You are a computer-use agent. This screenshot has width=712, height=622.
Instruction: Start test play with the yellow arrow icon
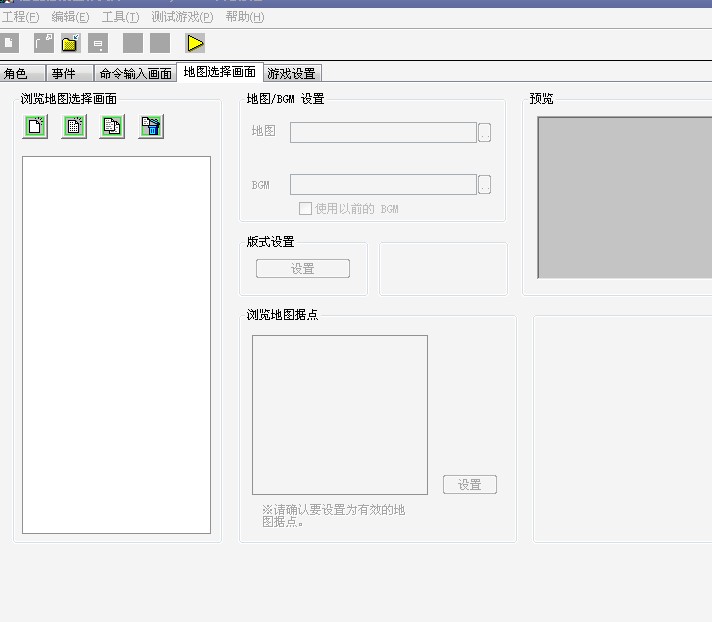(195, 44)
